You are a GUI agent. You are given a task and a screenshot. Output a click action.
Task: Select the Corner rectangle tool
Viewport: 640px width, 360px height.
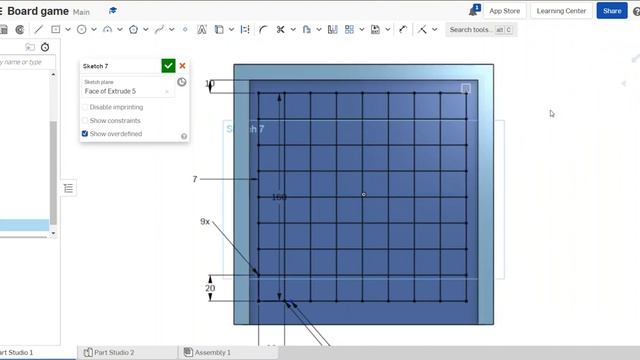point(56,29)
